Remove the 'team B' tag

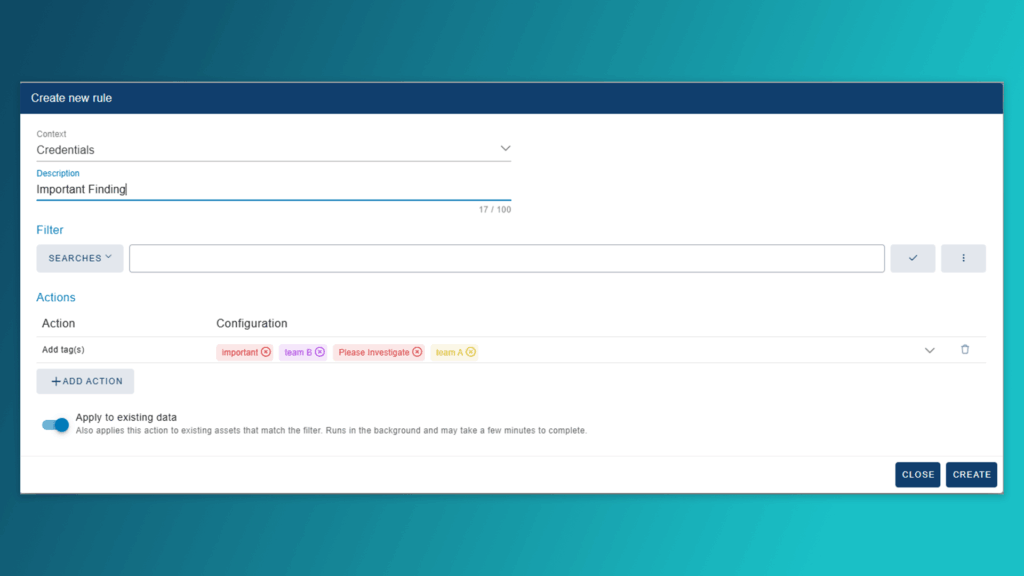320,352
